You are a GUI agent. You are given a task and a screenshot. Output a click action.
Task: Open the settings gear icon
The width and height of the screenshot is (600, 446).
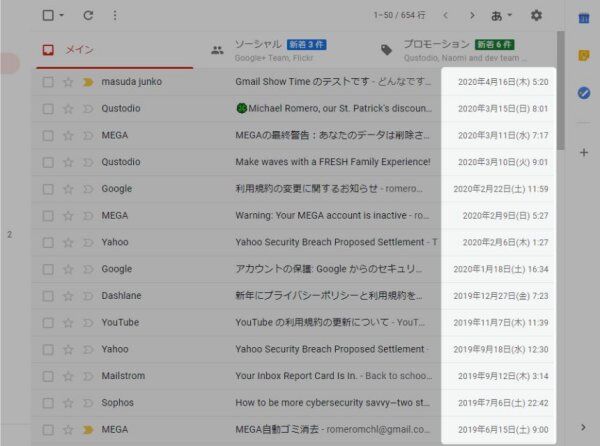tap(536, 15)
